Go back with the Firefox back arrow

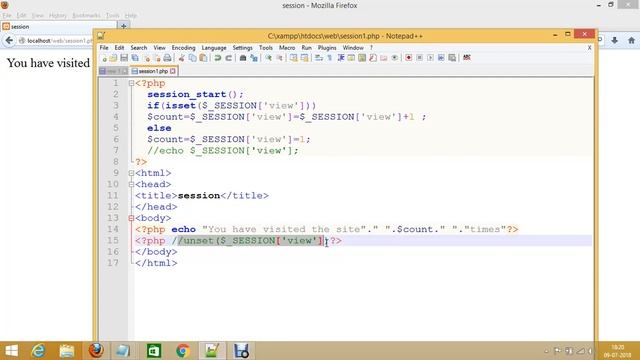[9, 40]
